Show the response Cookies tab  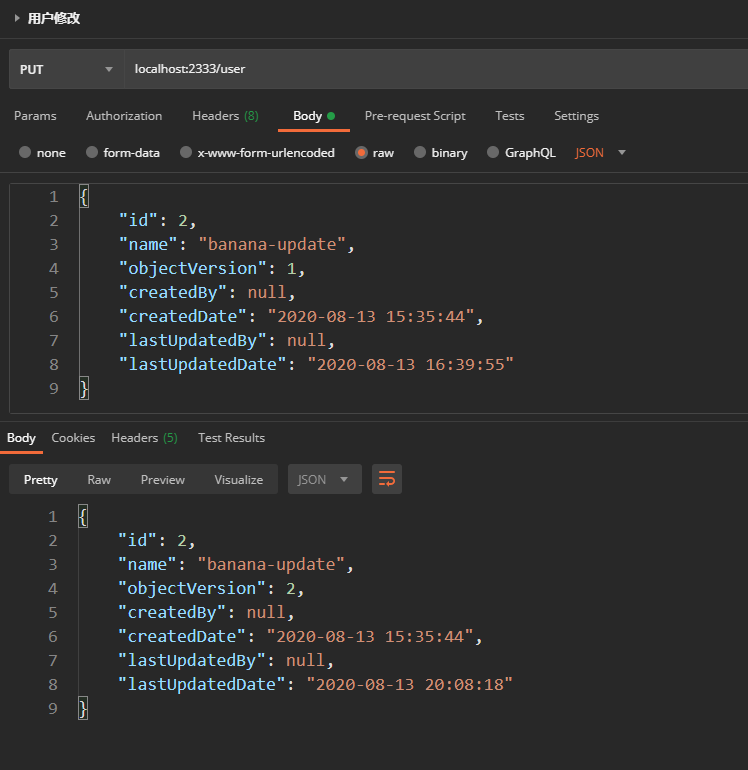[73, 438]
